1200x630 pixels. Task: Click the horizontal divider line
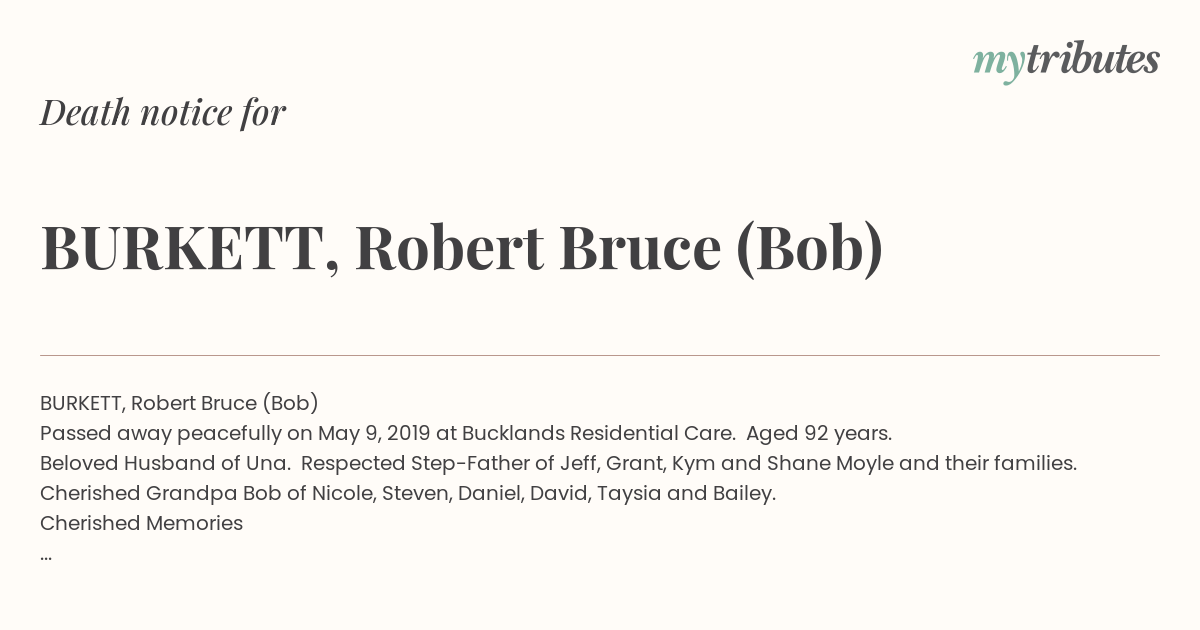pyautogui.click(x=600, y=355)
